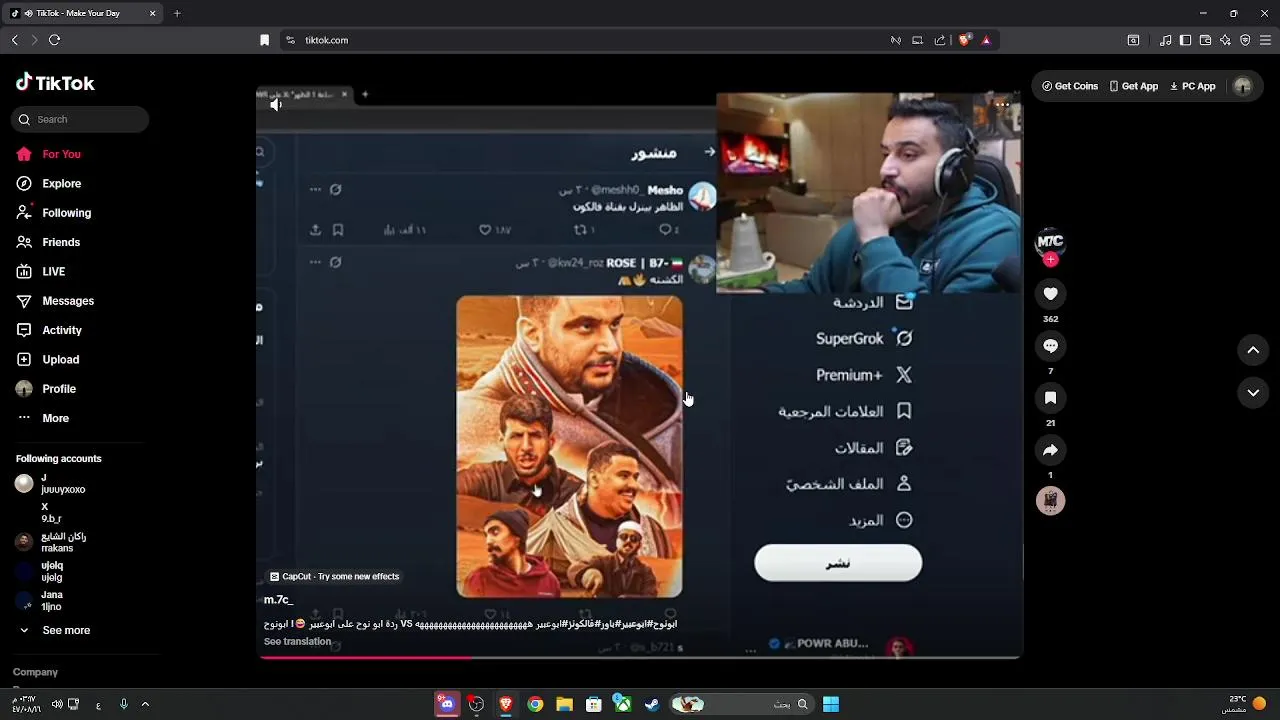This screenshot has width=1280, height=720.
Task: Click the share page icon in address bar
Action: coord(940,40)
